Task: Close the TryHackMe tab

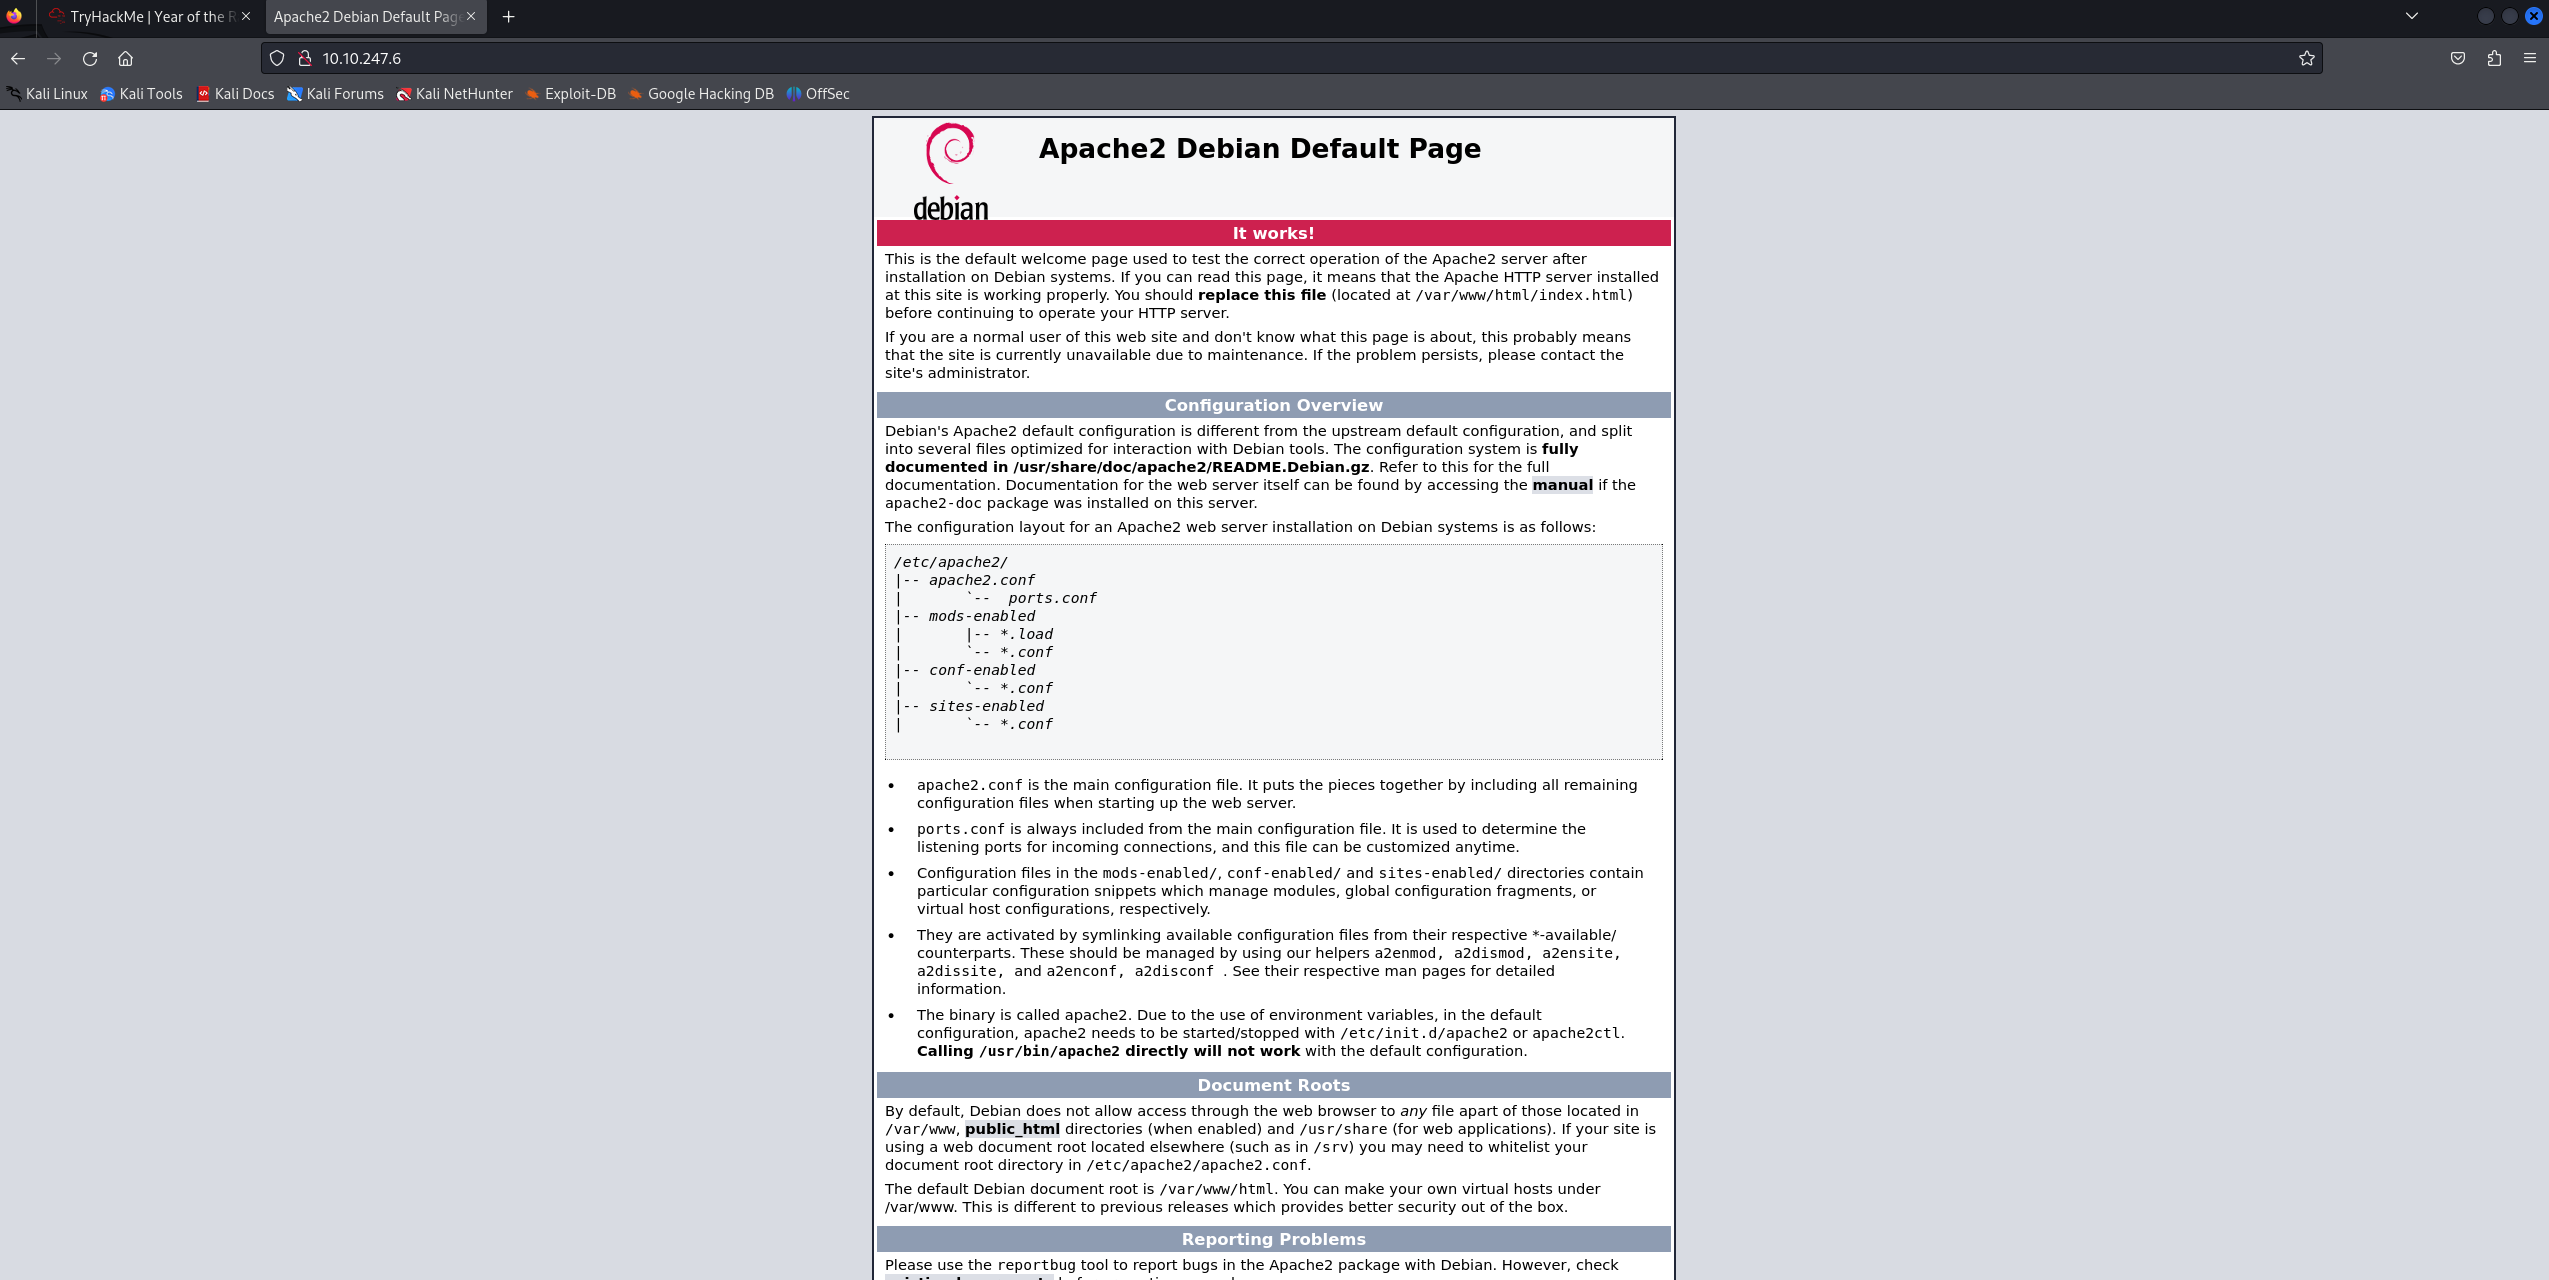Action: (x=246, y=17)
